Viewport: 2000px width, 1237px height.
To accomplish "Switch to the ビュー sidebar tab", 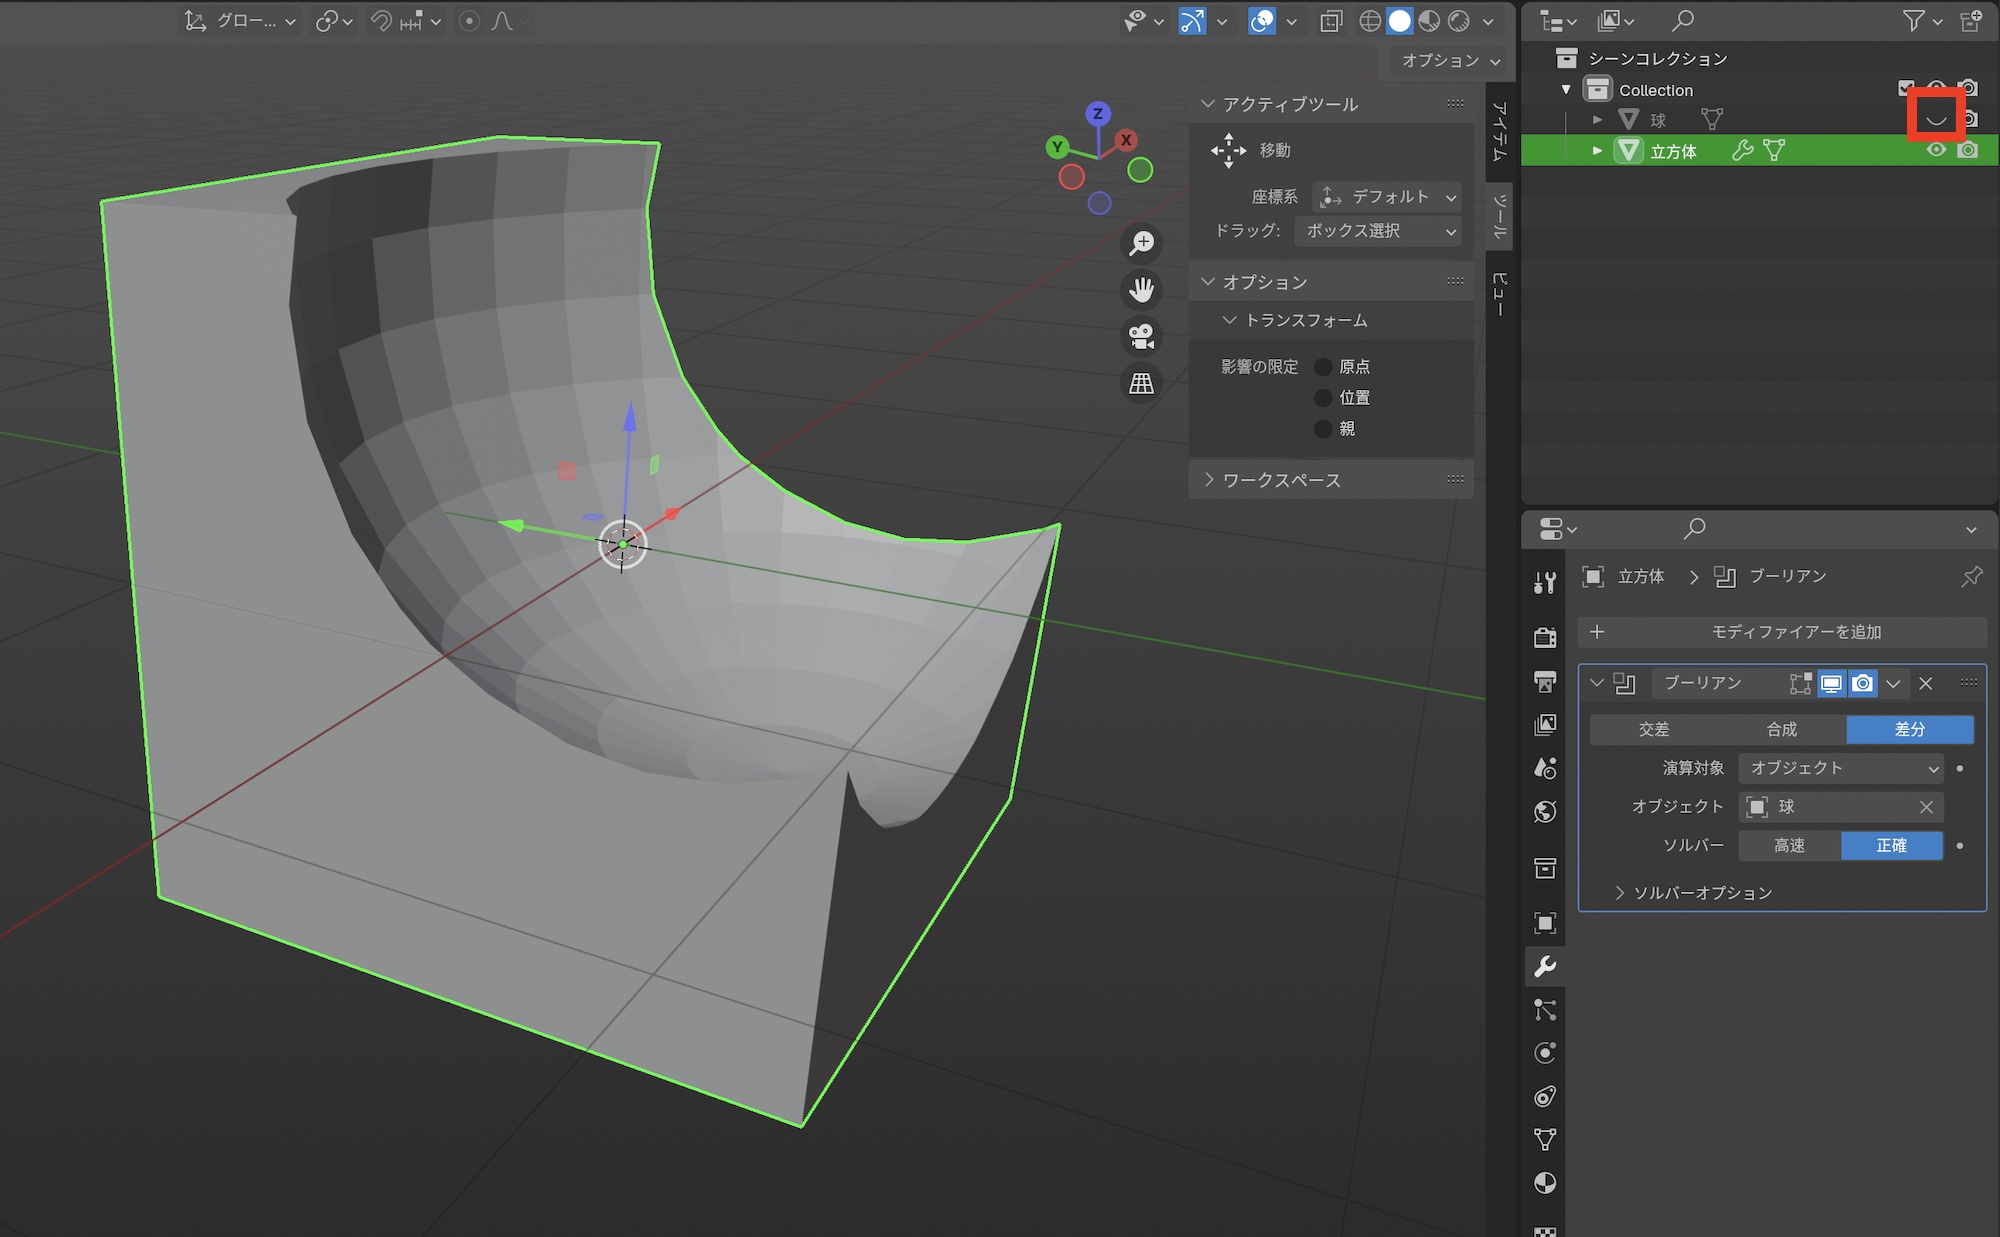I will coord(1499,294).
